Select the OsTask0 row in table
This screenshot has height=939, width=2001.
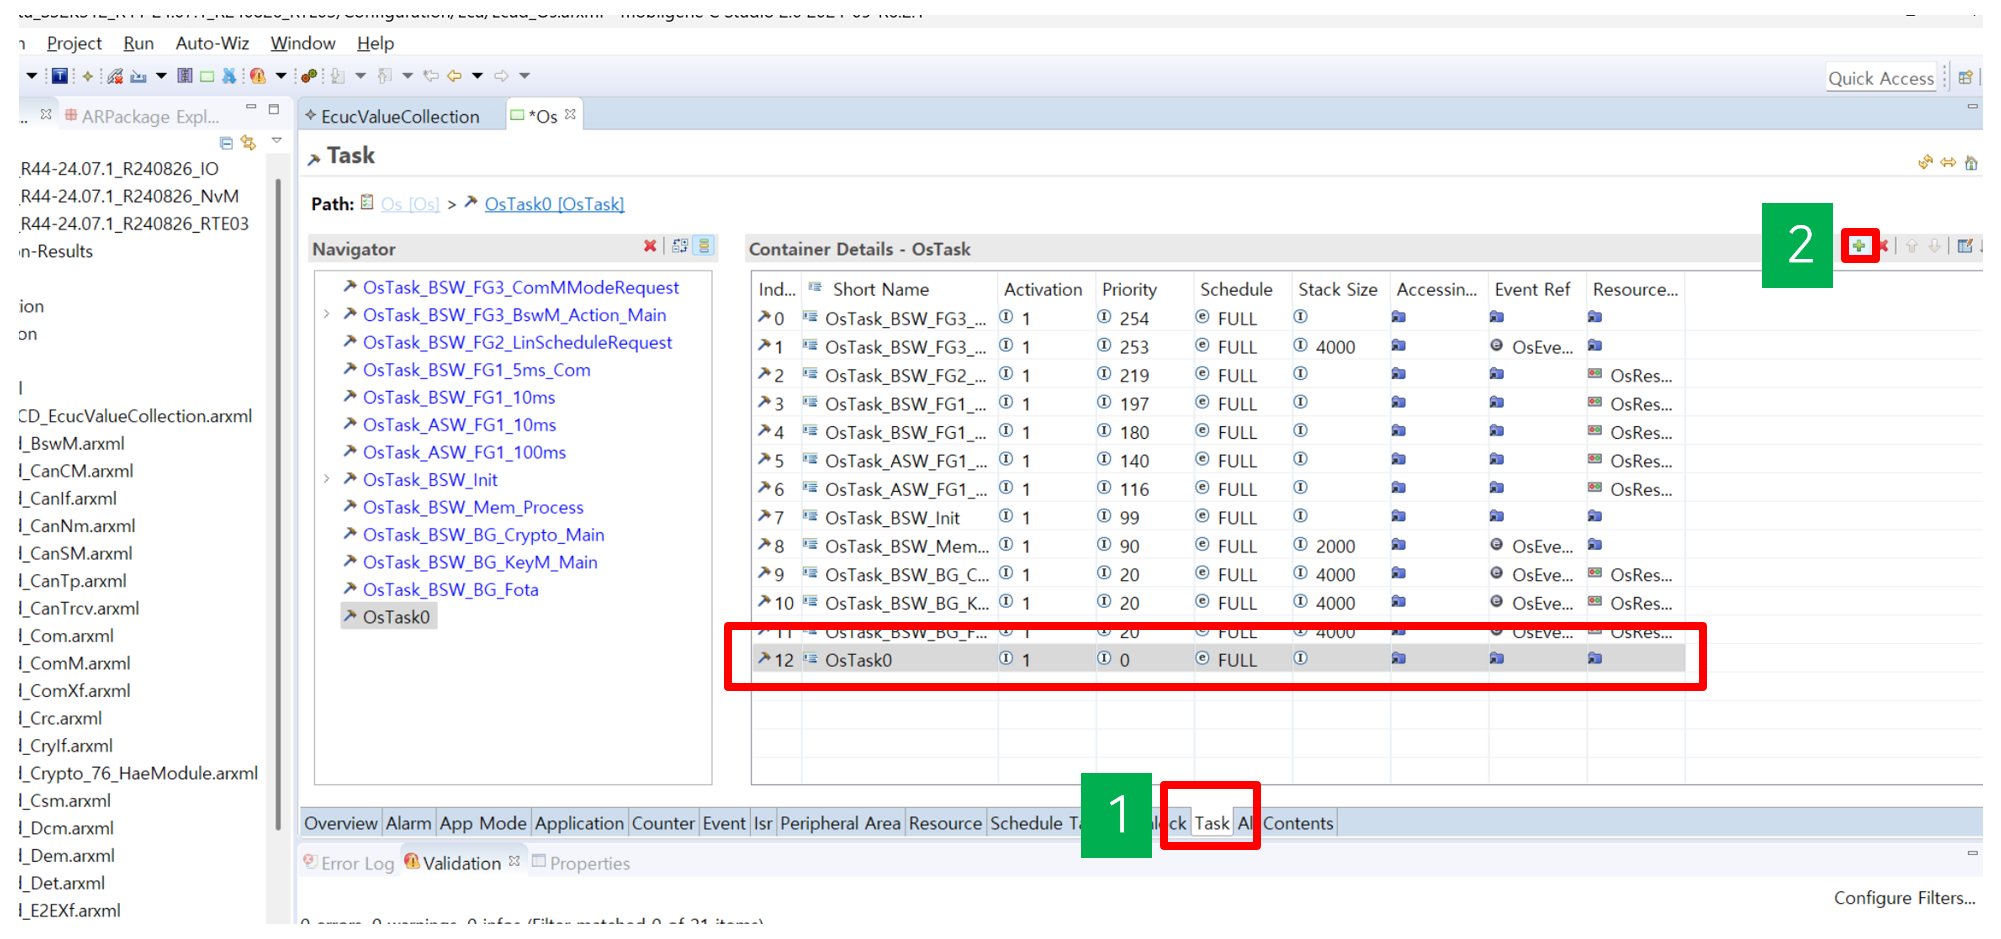pyautogui.click(x=858, y=660)
